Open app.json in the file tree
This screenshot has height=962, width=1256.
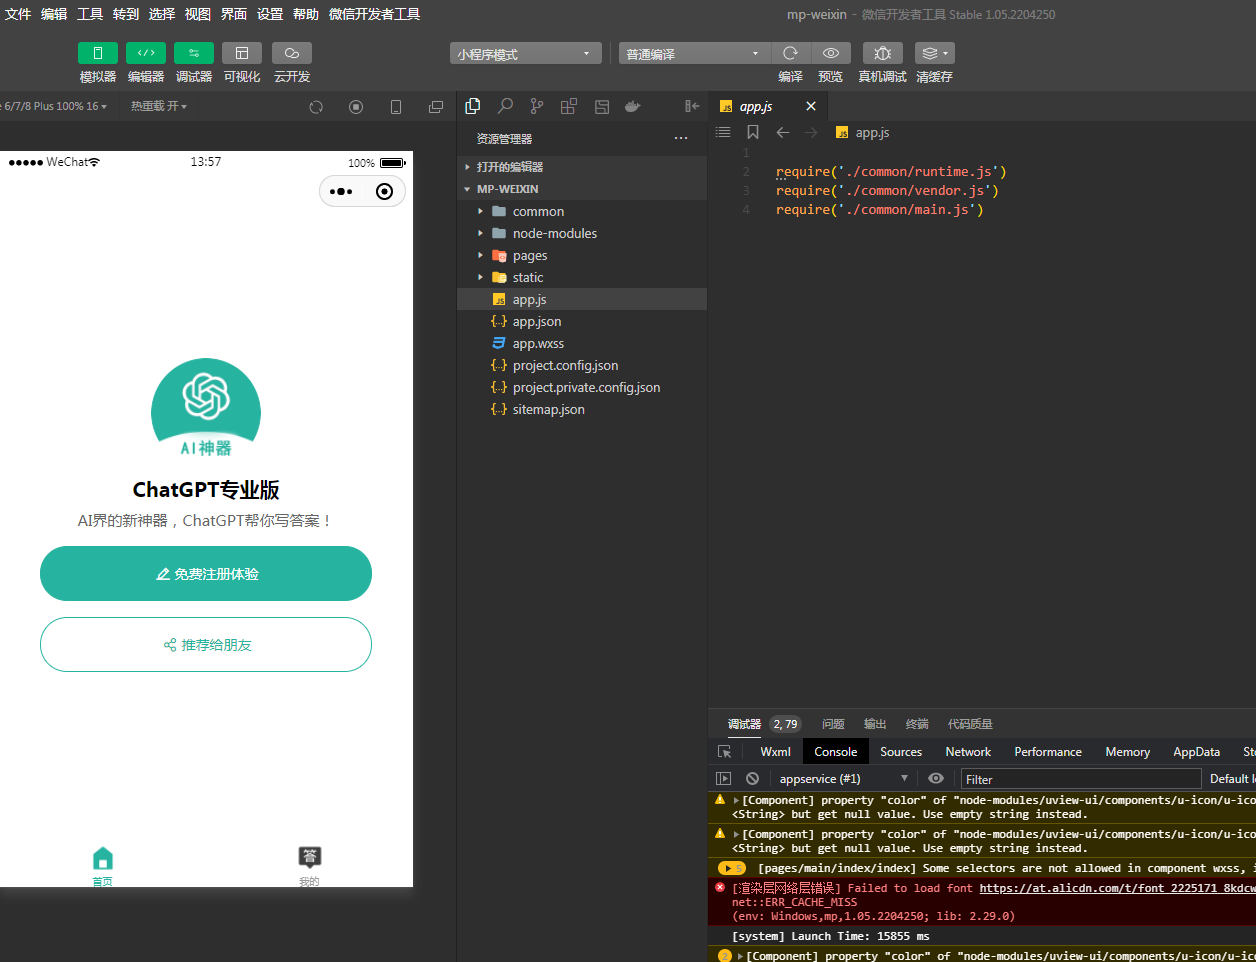(582, 321)
